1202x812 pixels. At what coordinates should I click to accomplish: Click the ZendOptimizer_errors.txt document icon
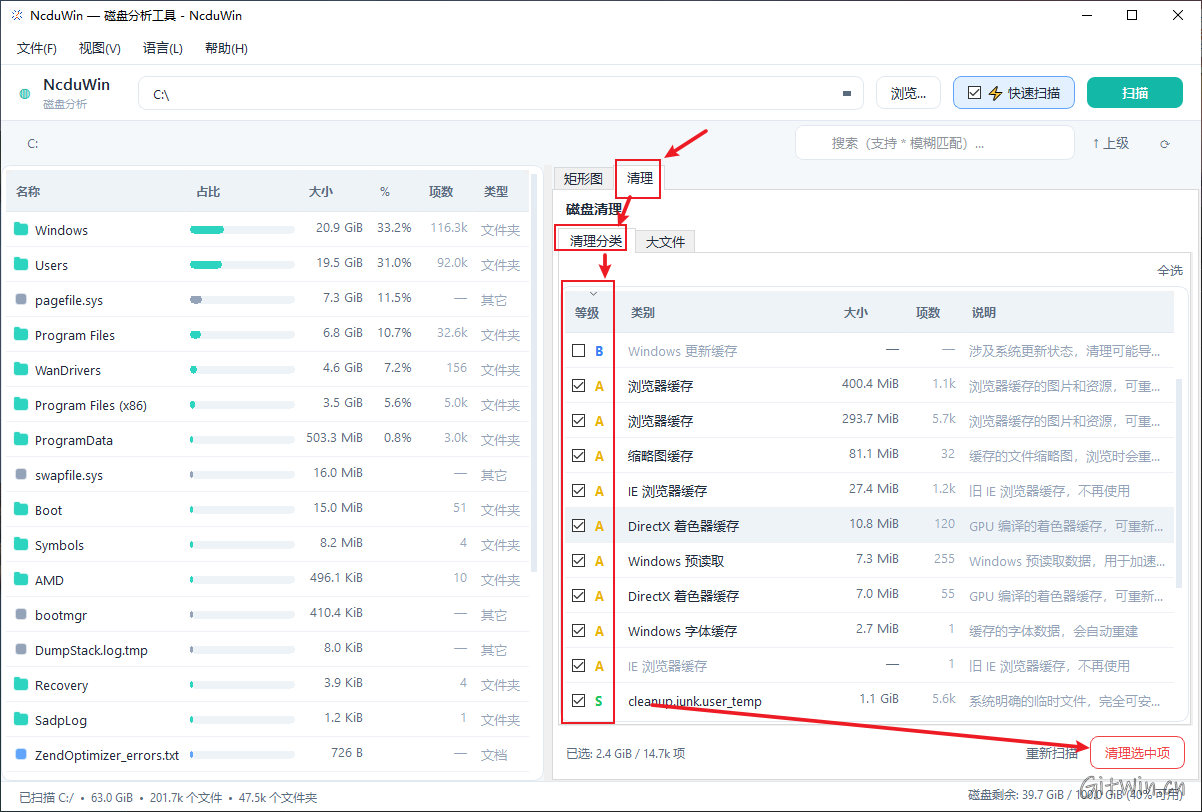(21, 754)
